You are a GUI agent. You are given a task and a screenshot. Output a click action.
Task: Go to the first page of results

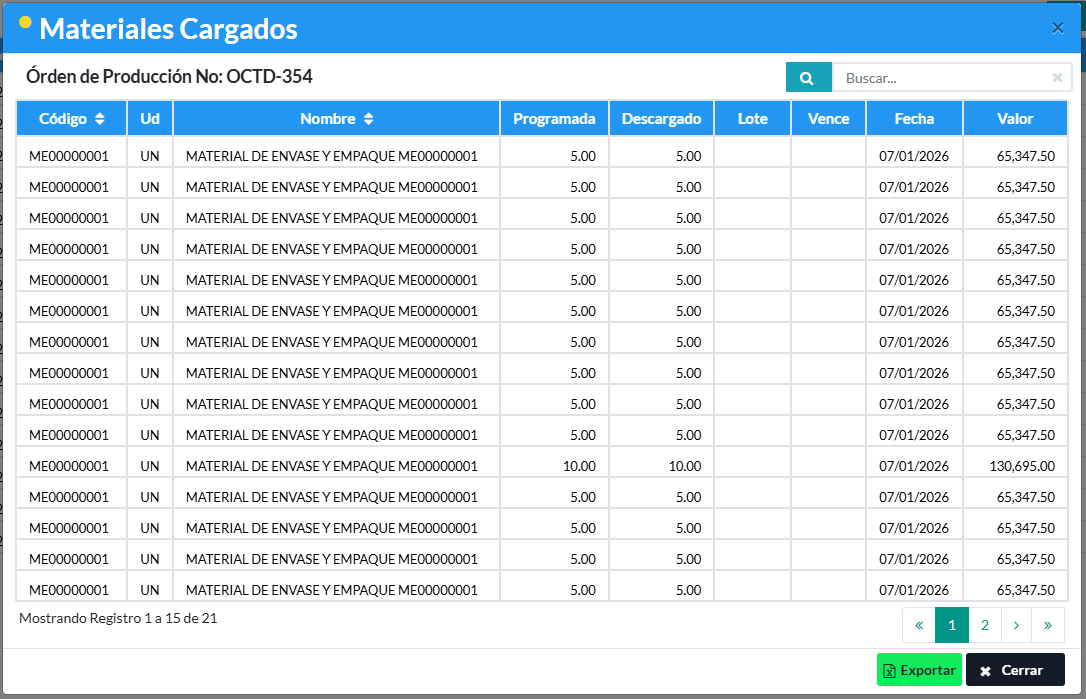pos(918,625)
